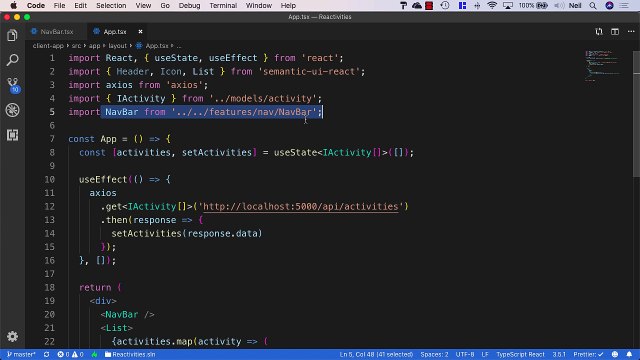Open the Go menu

coord(165,5)
